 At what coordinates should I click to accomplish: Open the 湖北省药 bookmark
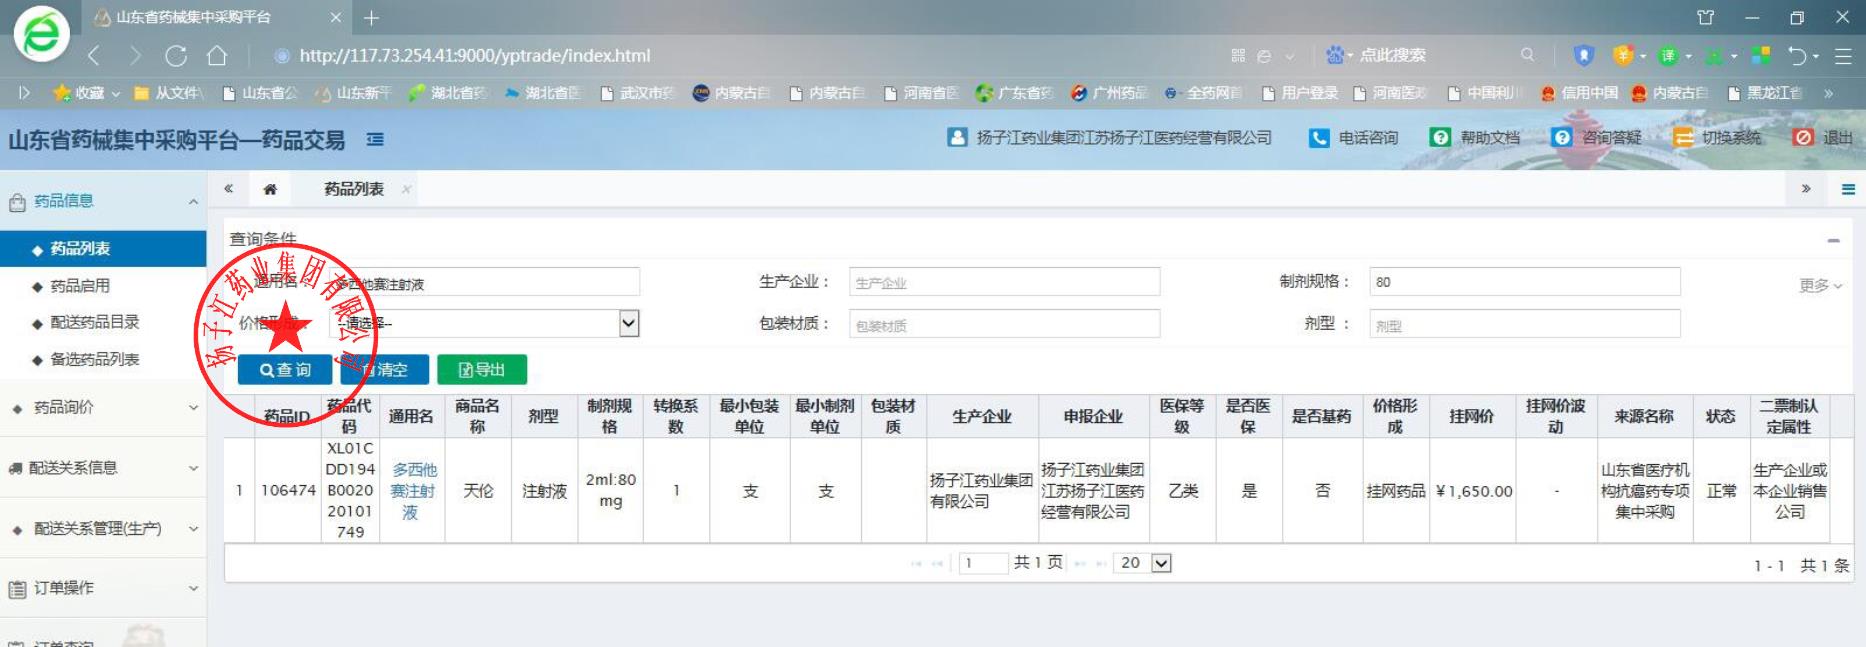pos(448,93)
